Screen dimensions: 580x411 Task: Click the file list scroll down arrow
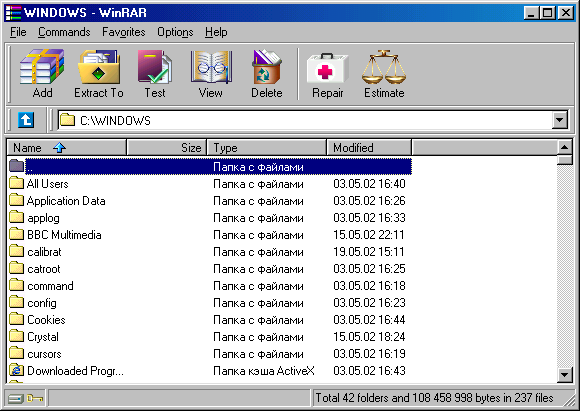point(564,375)
